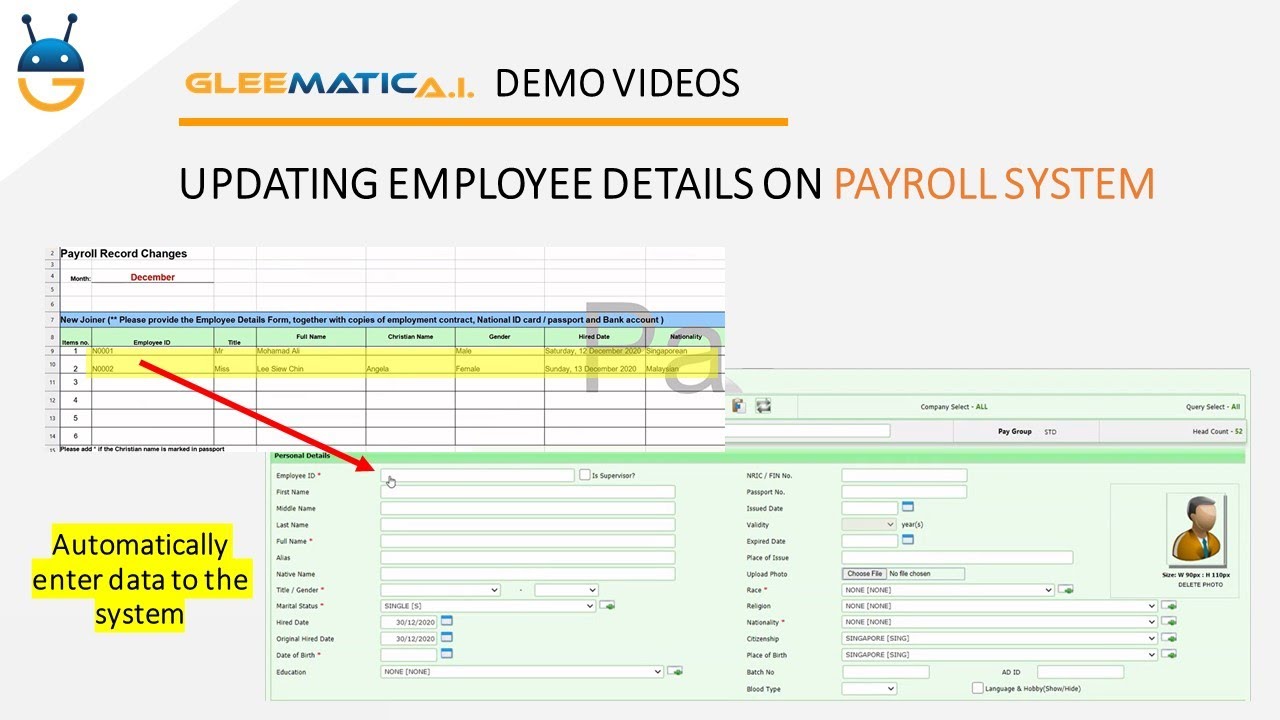Expand the Religion dropdown
Screen dimensions: 1280x720
(1000, 606)
